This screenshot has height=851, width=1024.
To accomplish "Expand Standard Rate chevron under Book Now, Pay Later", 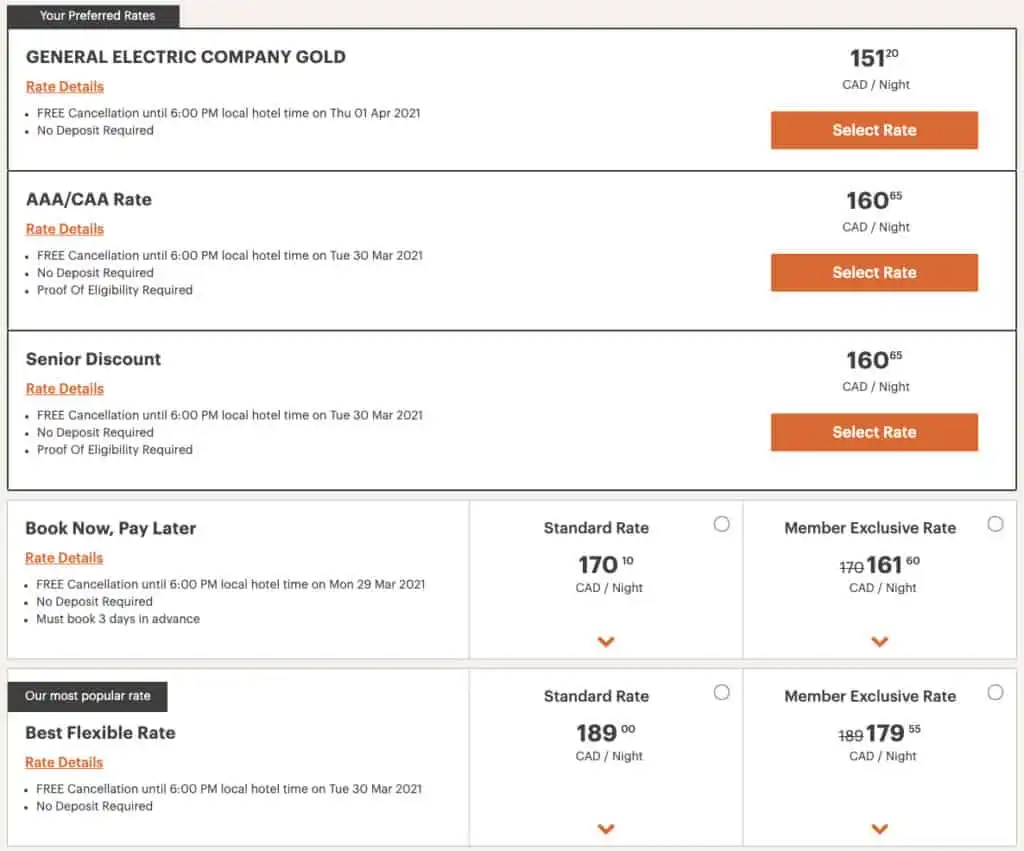I will click(606, 642).
